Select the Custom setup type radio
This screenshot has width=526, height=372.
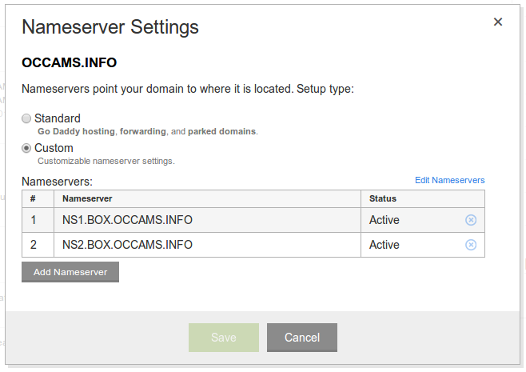[26, 148]
